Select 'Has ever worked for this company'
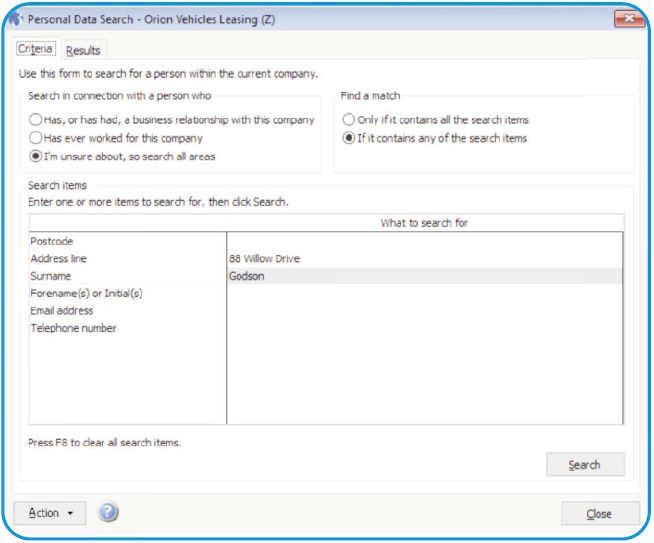Screen dimensions: 654x543 [37, 138]
